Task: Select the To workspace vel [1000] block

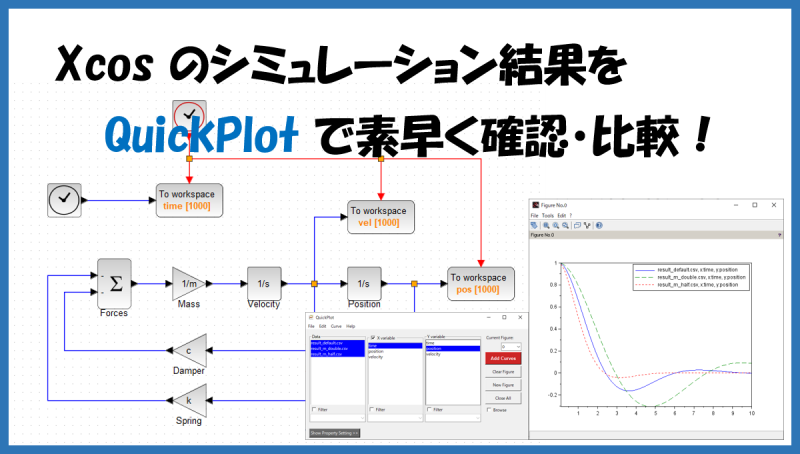Action: (381, 217)
